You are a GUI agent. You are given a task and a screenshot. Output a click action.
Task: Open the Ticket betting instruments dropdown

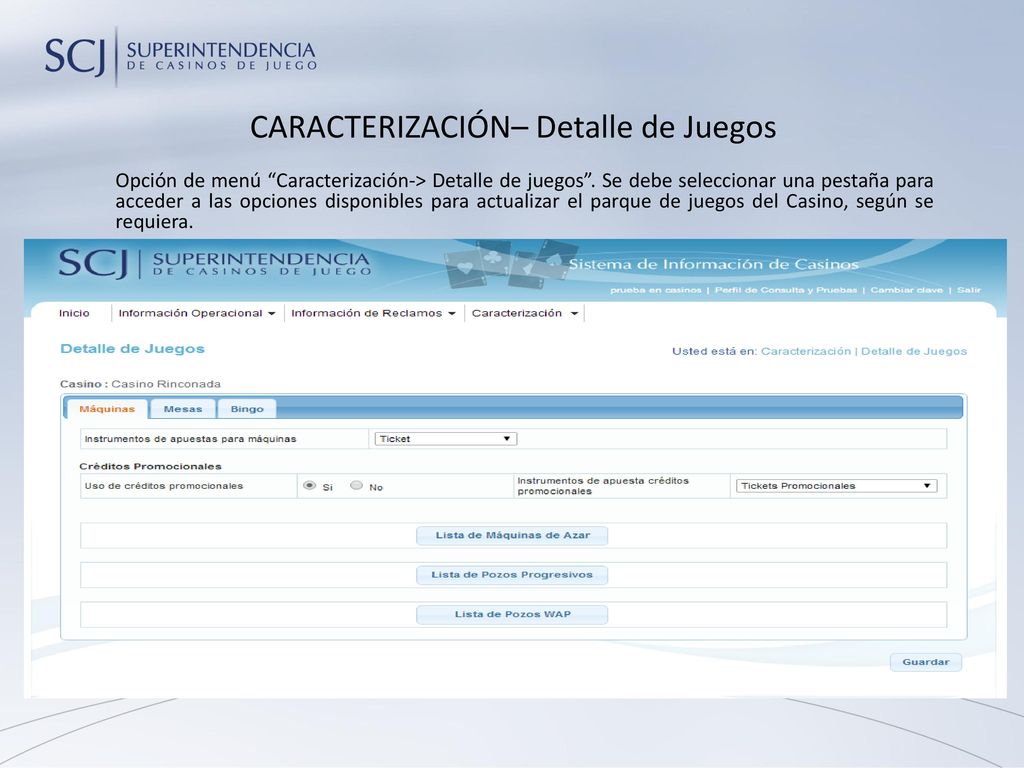tap(445, 439)
